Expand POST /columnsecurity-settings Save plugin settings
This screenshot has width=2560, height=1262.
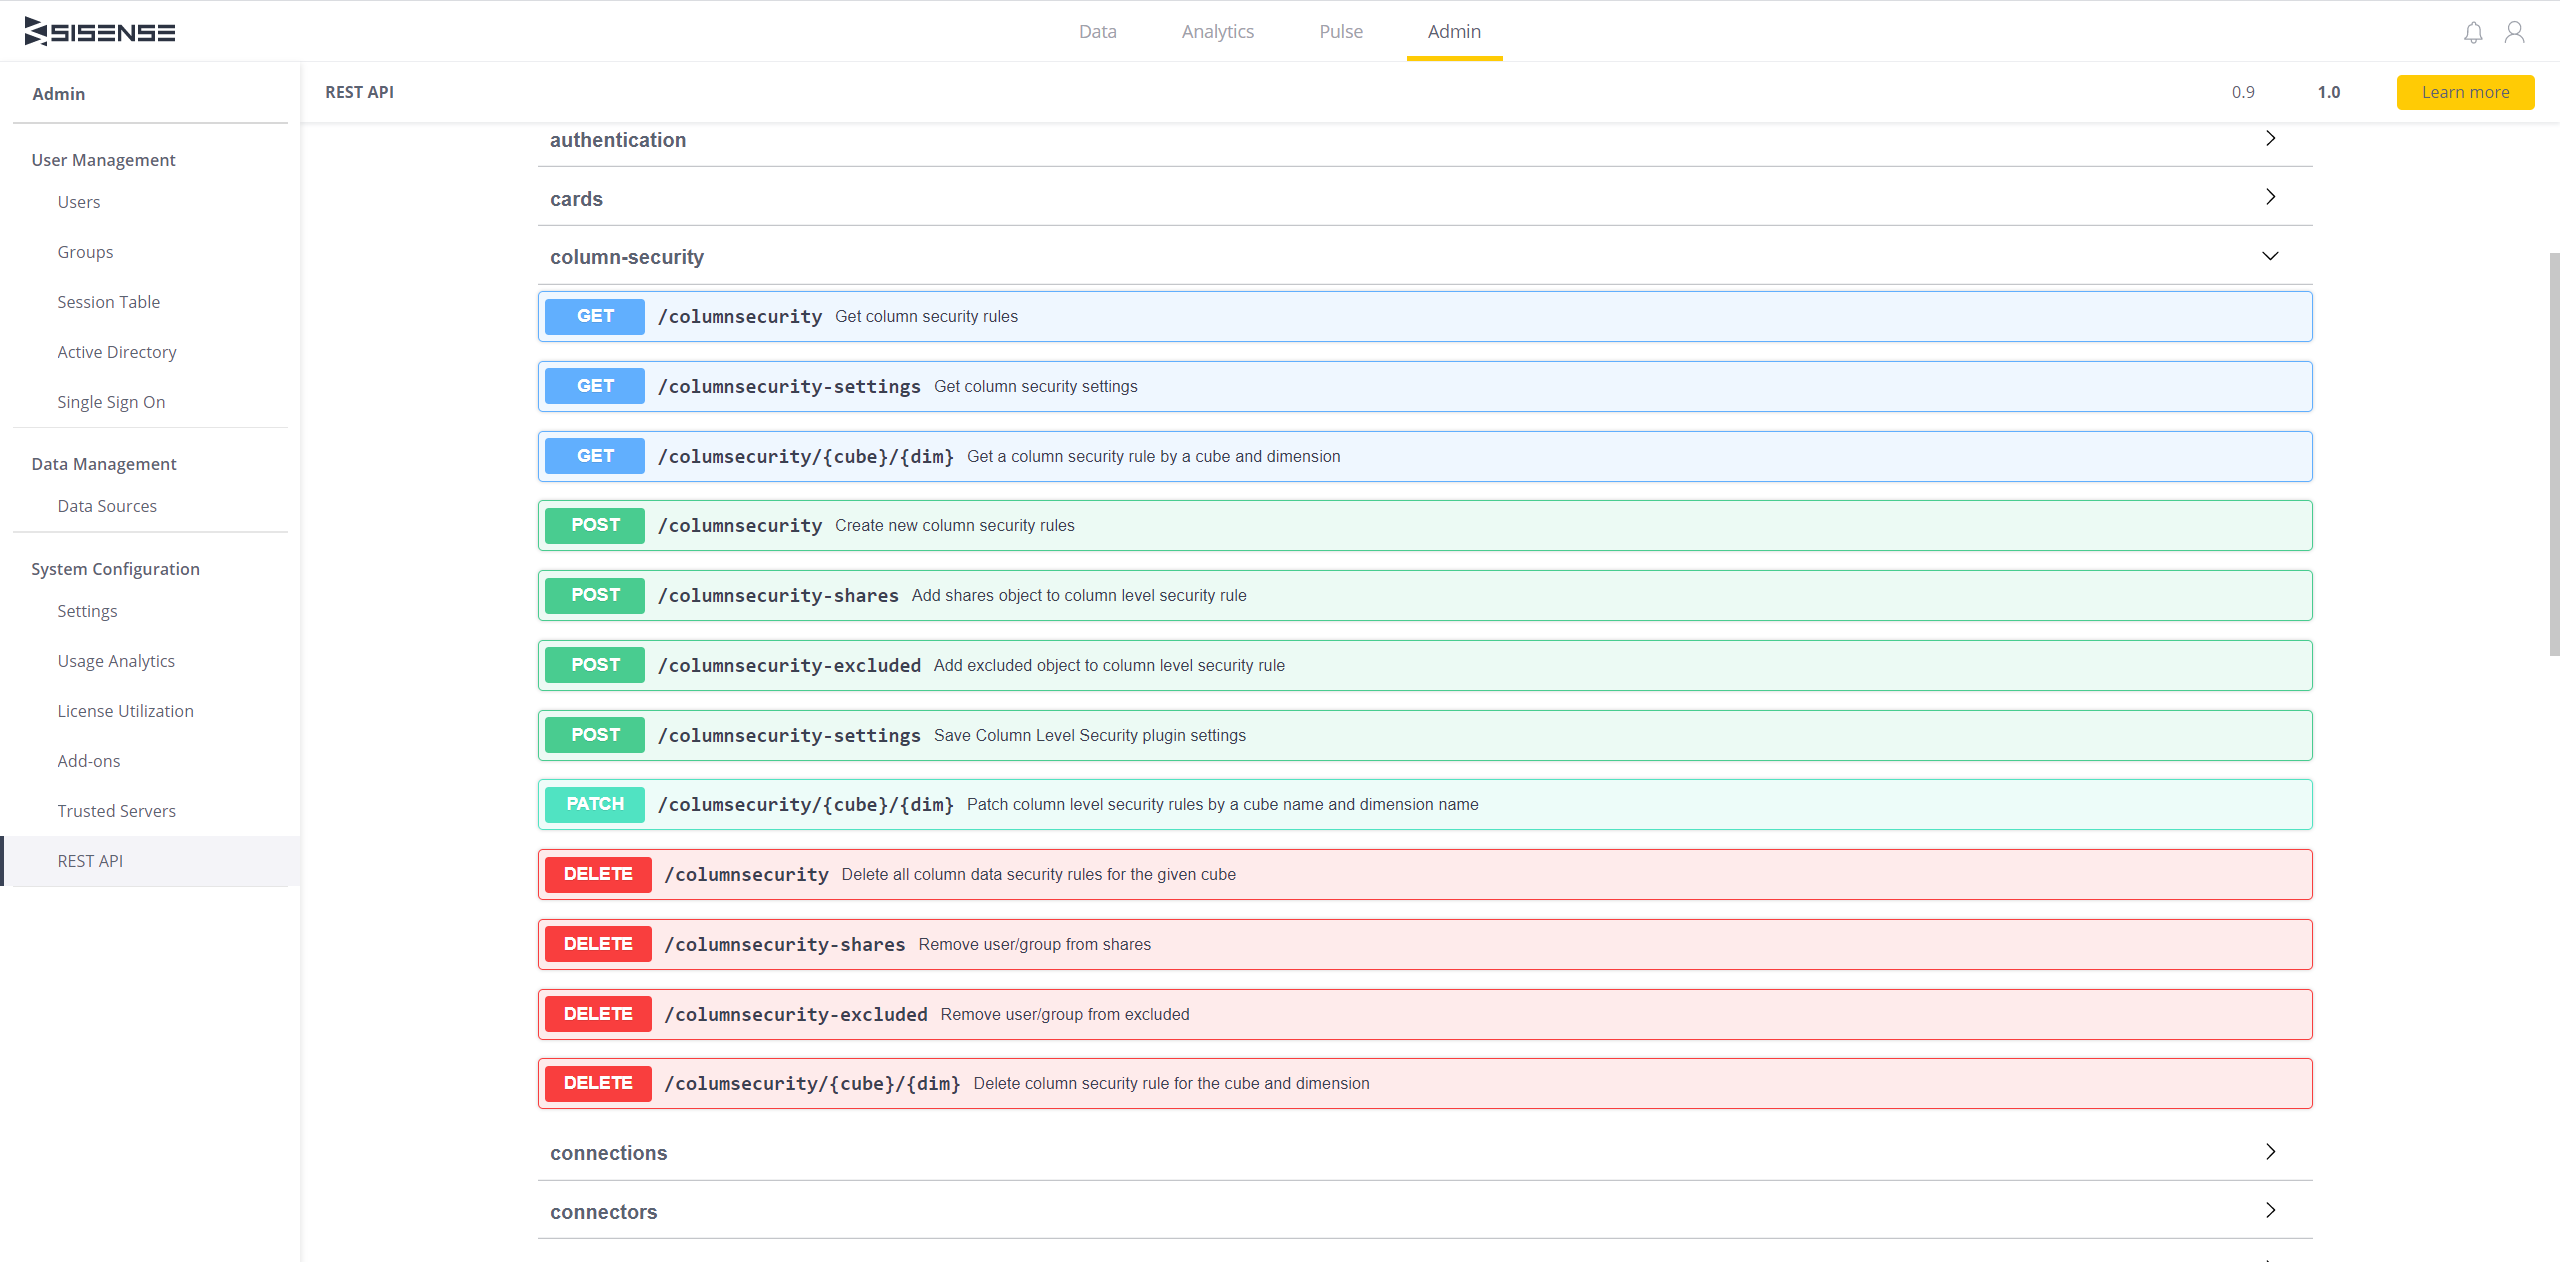point(1425,735)
